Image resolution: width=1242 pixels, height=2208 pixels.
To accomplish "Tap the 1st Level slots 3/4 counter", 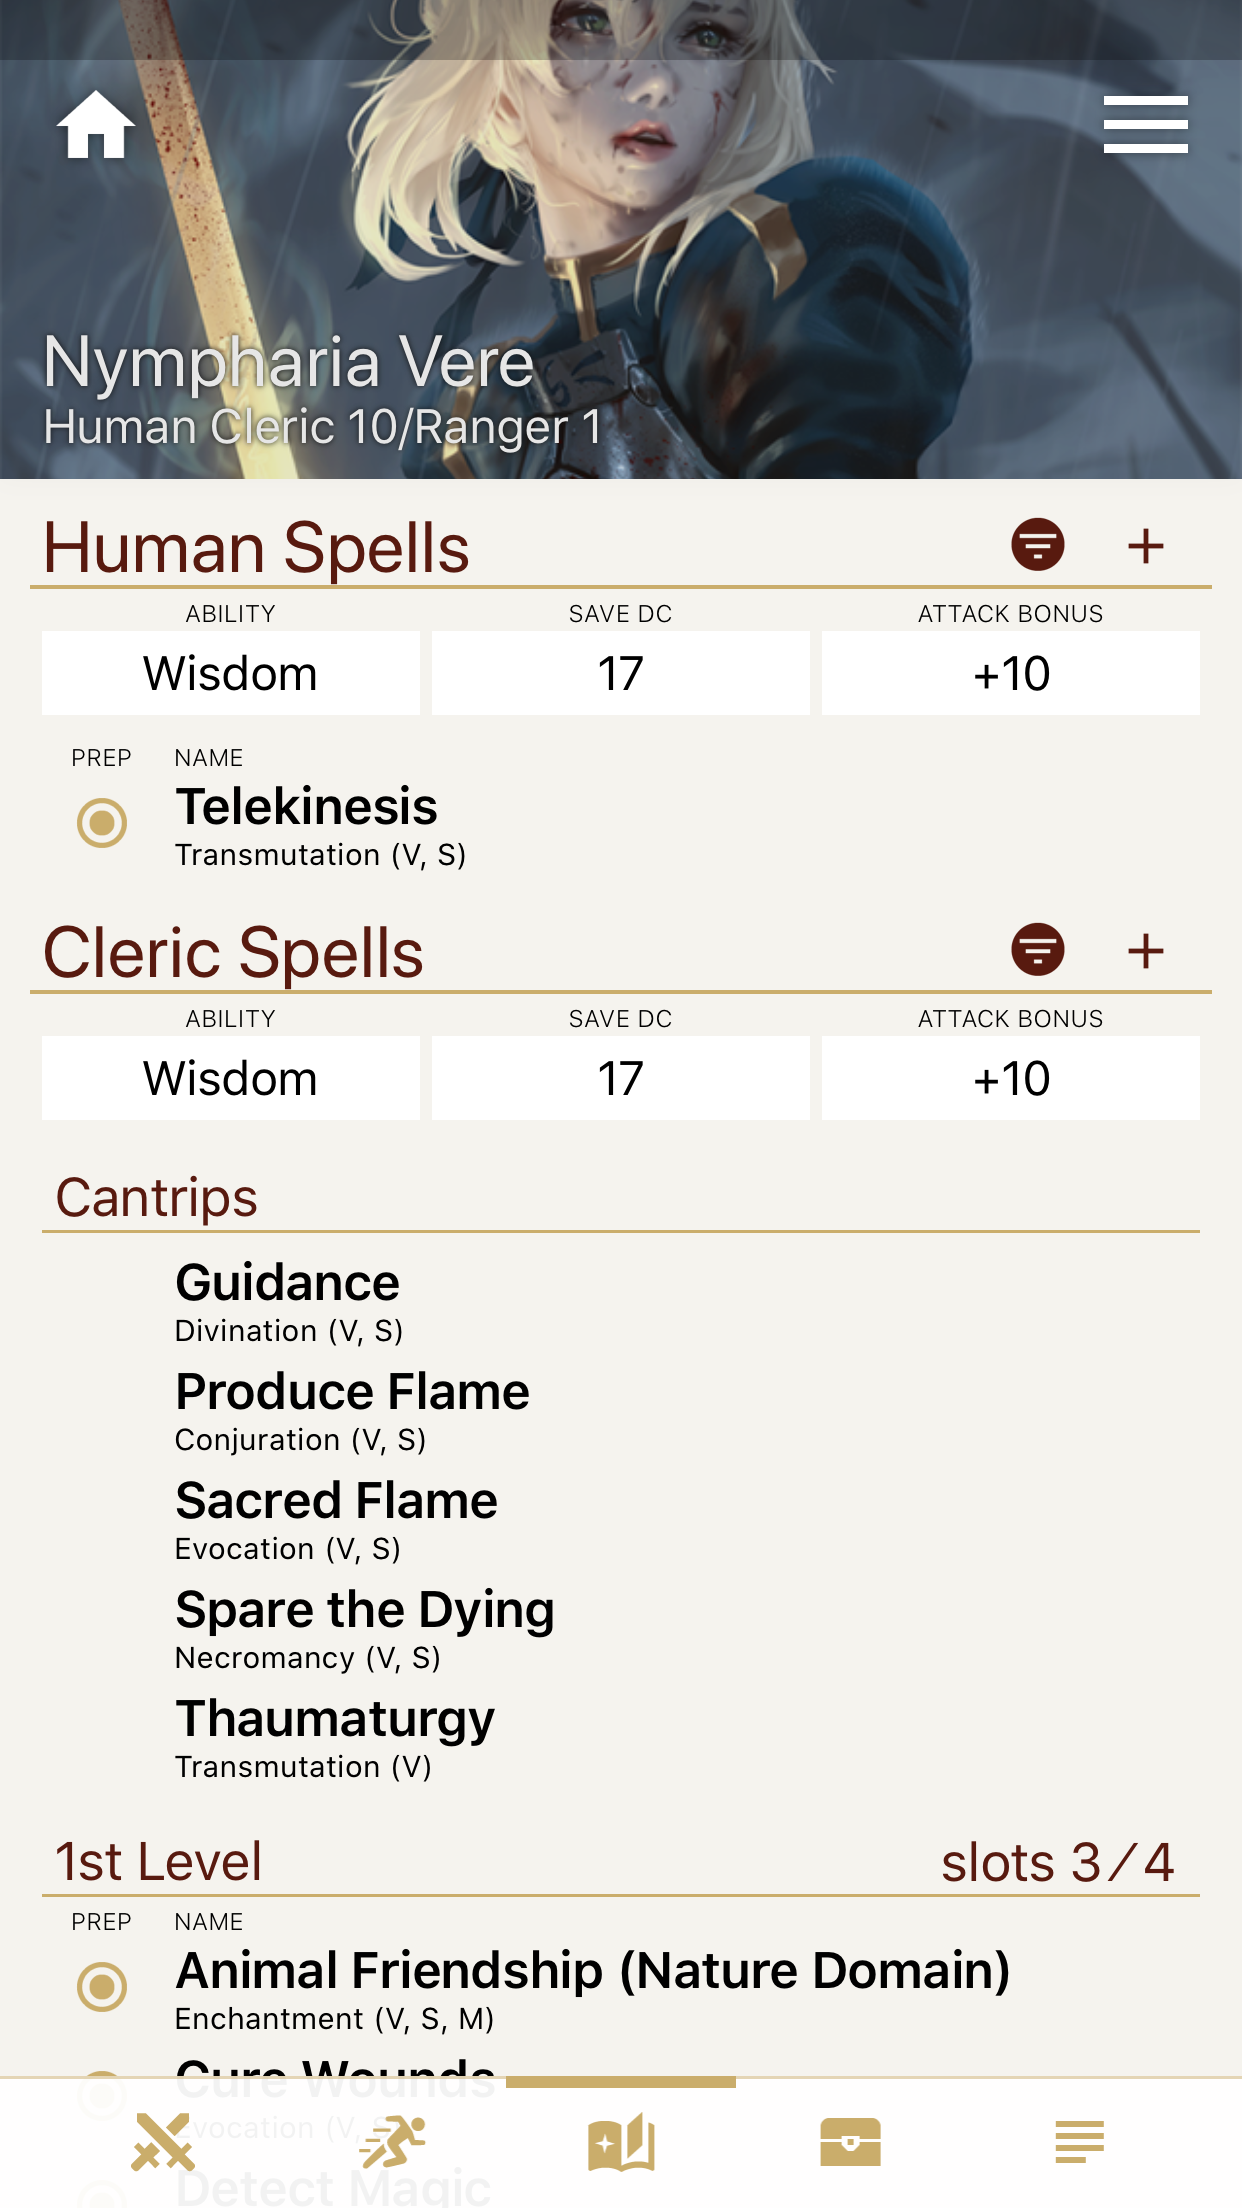I will pos(1057,1863).
